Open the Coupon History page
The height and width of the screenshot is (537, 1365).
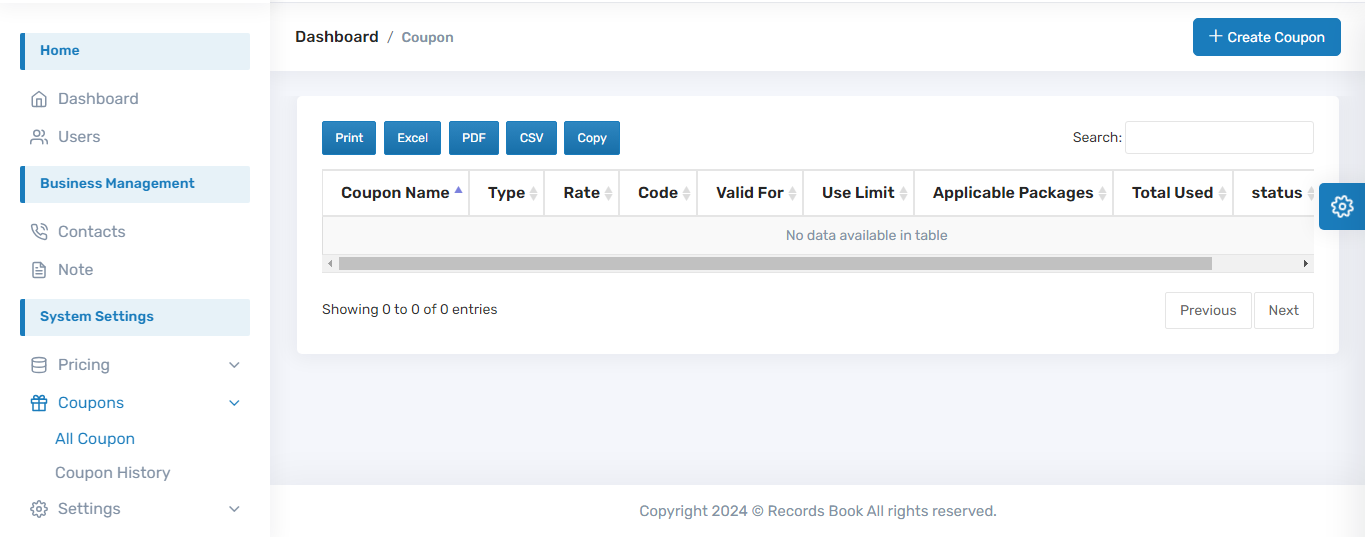click(112, 473)
